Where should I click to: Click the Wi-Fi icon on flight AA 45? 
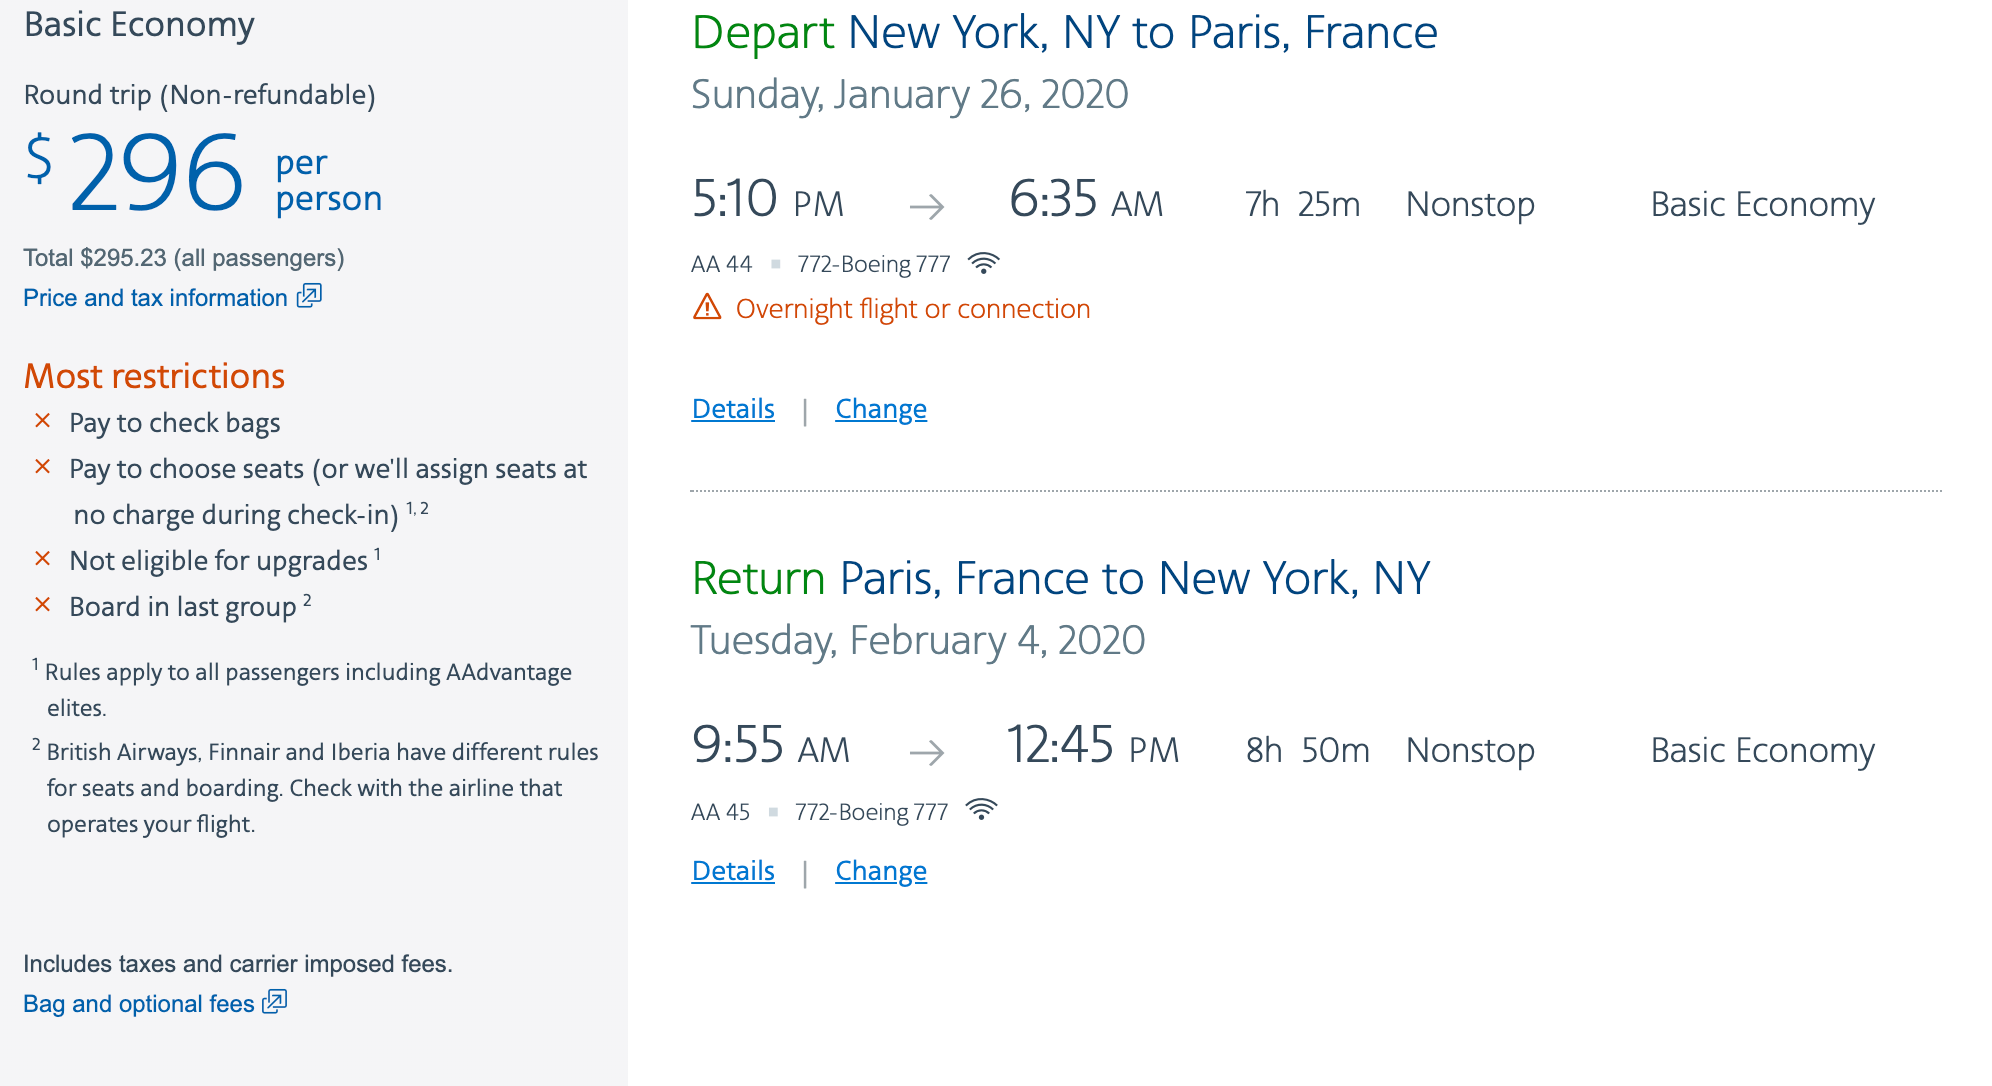pos(982,810)
